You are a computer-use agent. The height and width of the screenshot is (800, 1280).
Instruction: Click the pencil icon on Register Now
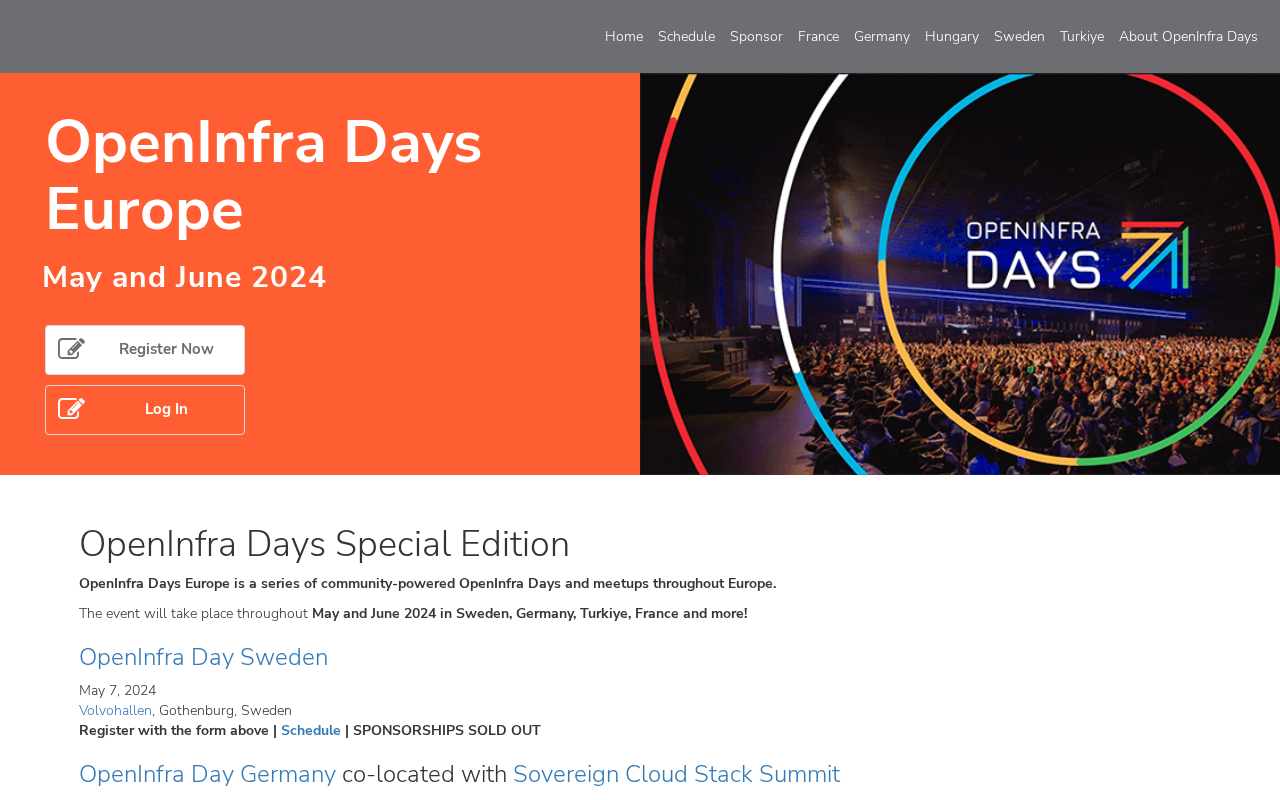click(71, 349)
